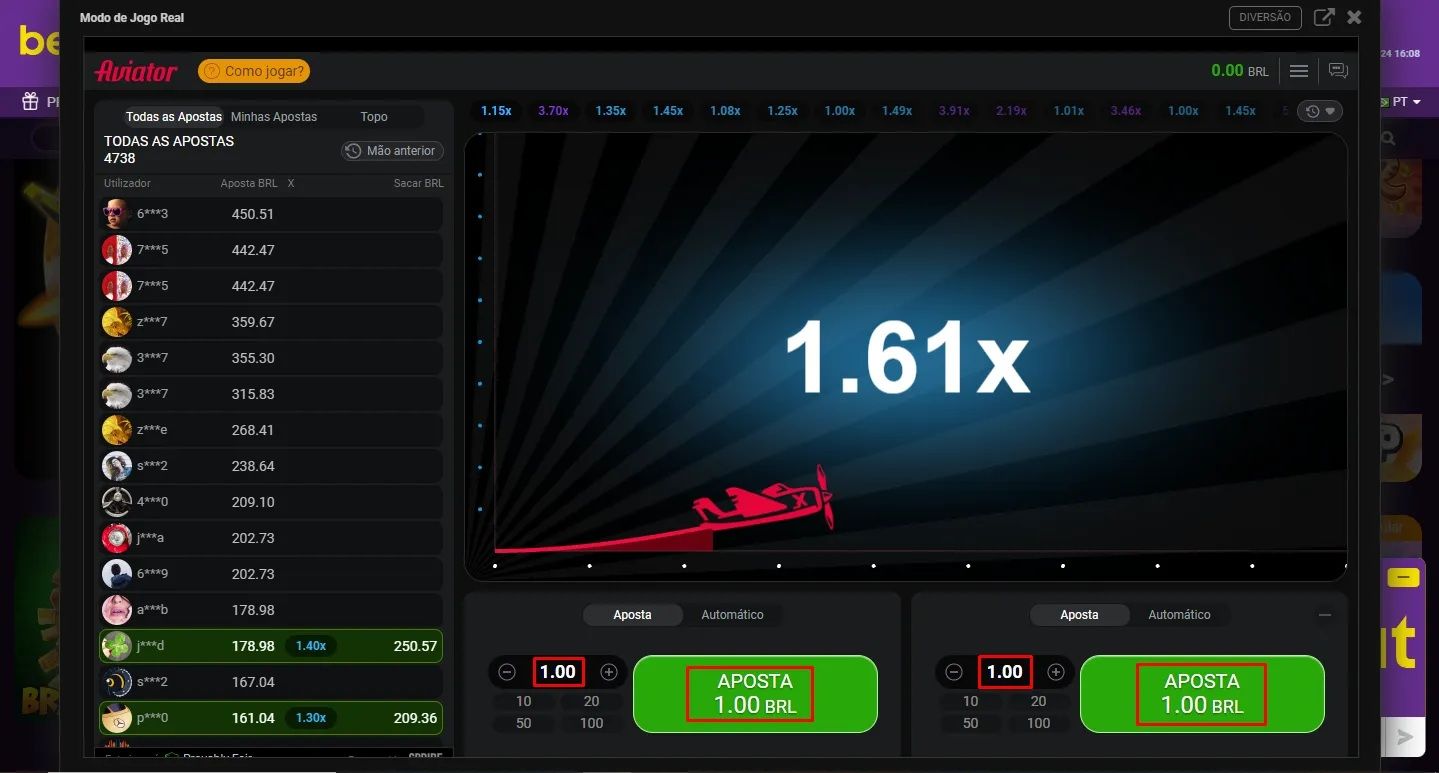Edit the left bet amount field
1439x773 pixels.
pos(558,672)
